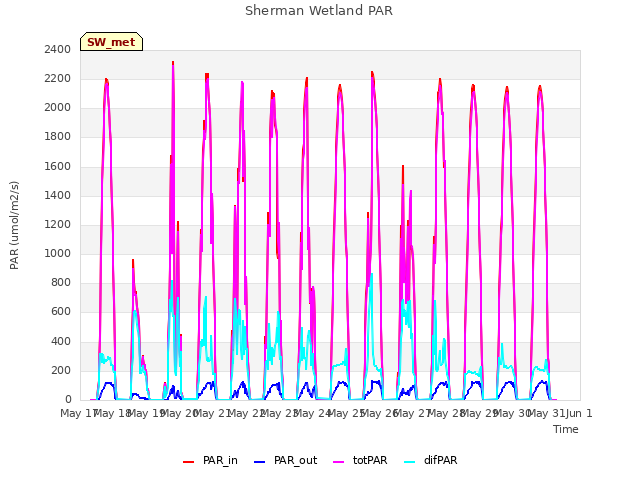Viewport: 640px width, 480px height.
Task: Click the 1400 y-axis tick label
Action: coord(58,195)
